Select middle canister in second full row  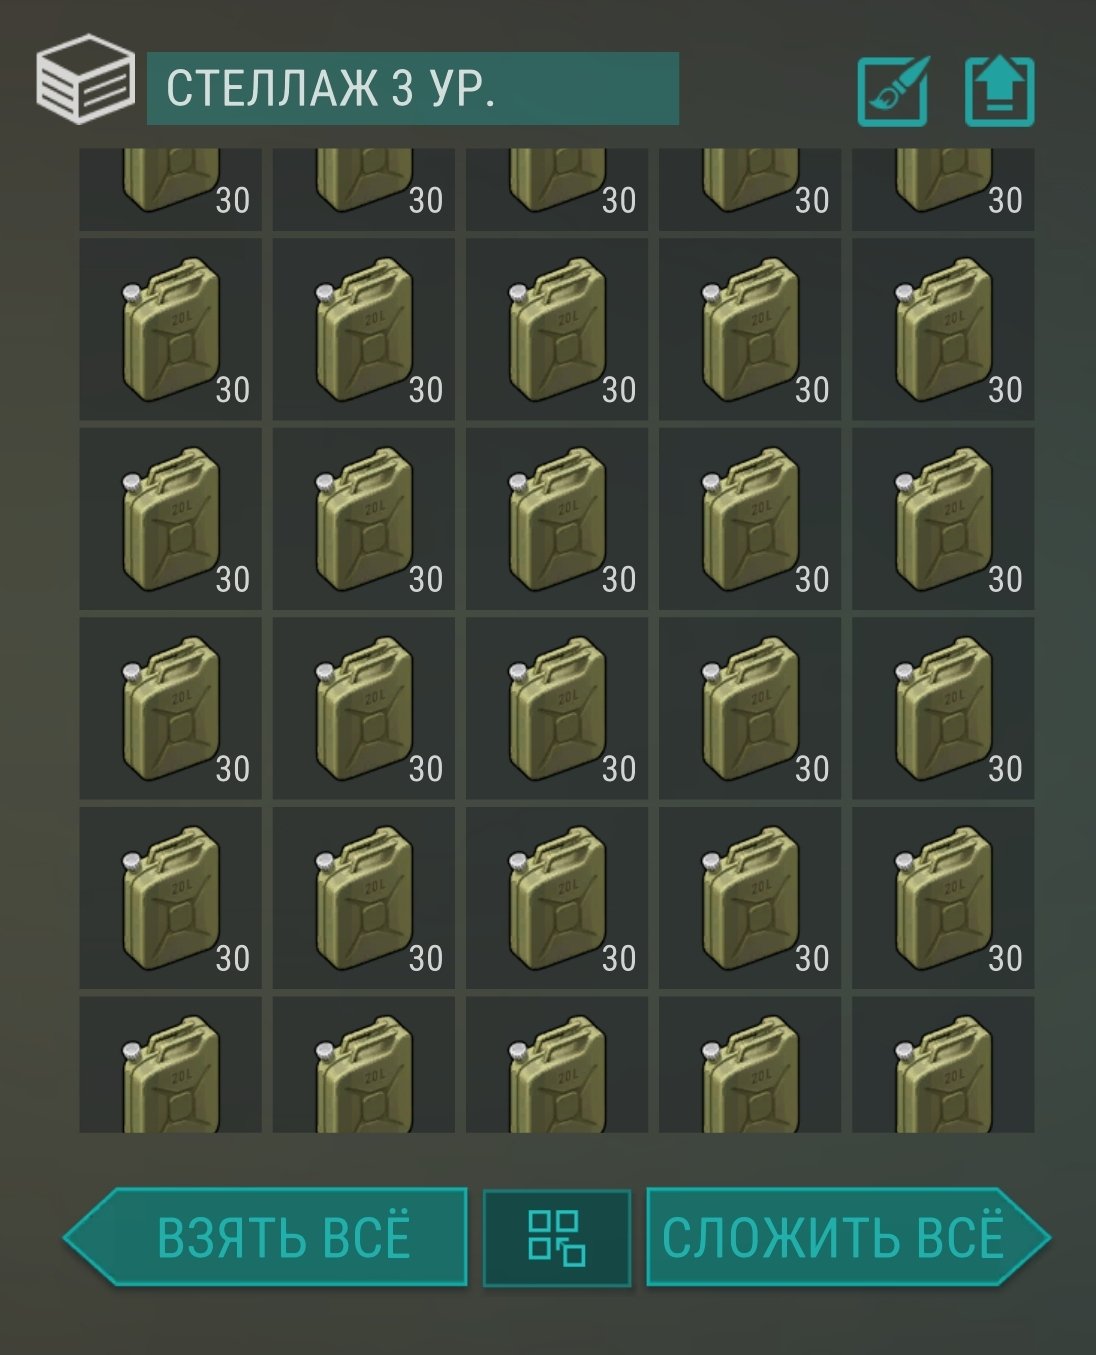557,519
